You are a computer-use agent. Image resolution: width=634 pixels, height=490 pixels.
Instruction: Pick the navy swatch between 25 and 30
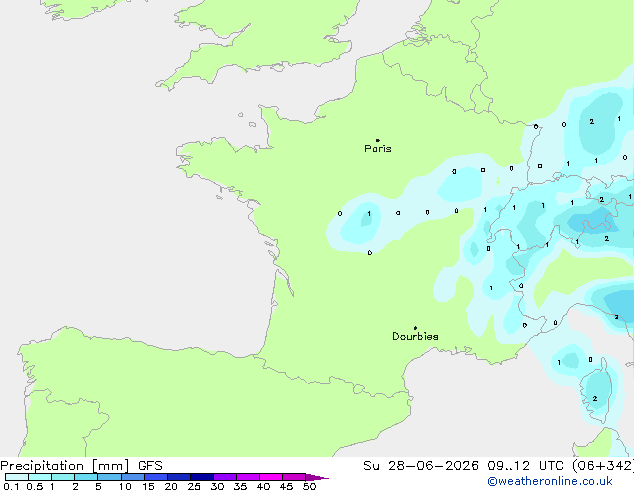202,477
